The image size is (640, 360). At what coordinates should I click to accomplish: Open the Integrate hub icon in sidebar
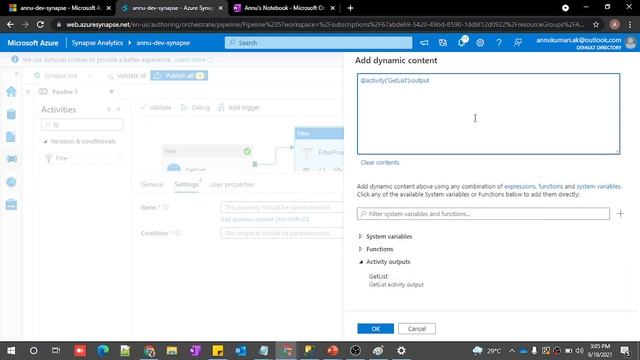point(11,159)
